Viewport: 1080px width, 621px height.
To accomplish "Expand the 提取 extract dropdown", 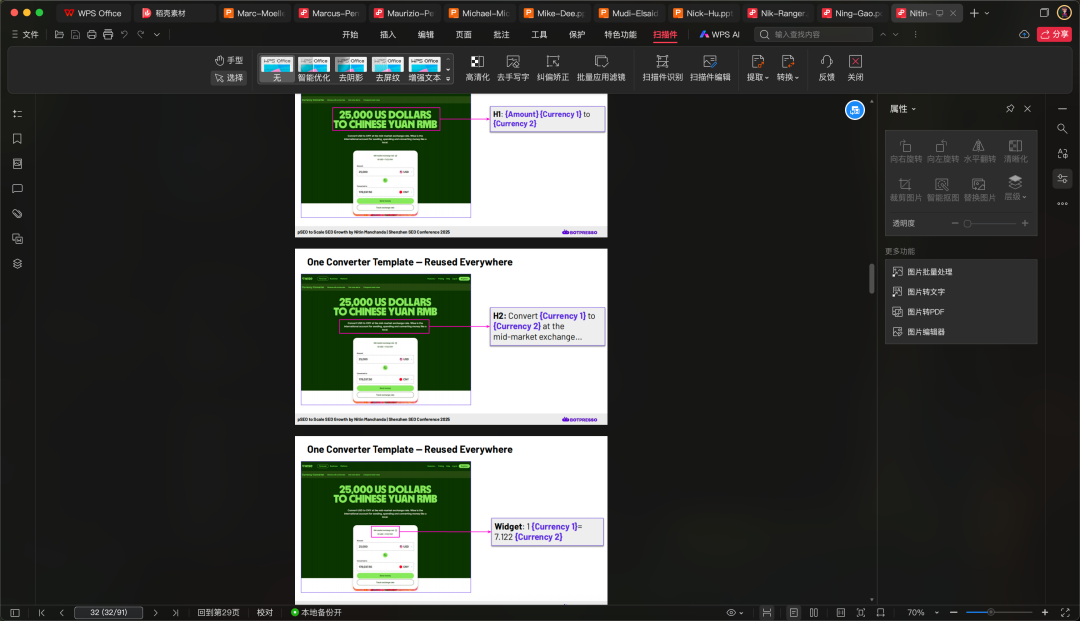I will coord(758,69).
